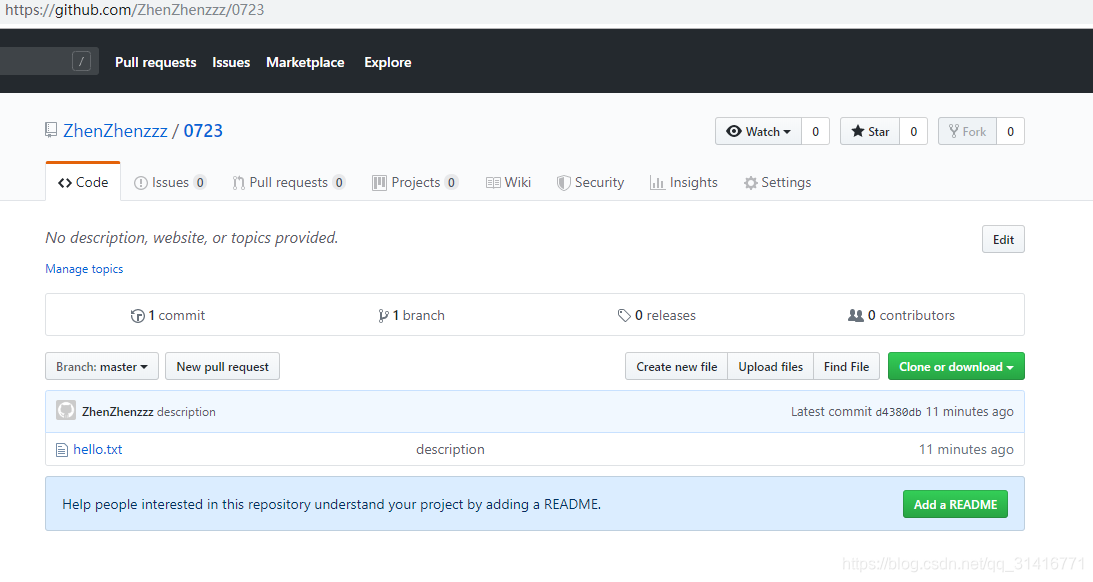1093x582 pixels.
Task: Click Find File button
Action: pos(846,367)
